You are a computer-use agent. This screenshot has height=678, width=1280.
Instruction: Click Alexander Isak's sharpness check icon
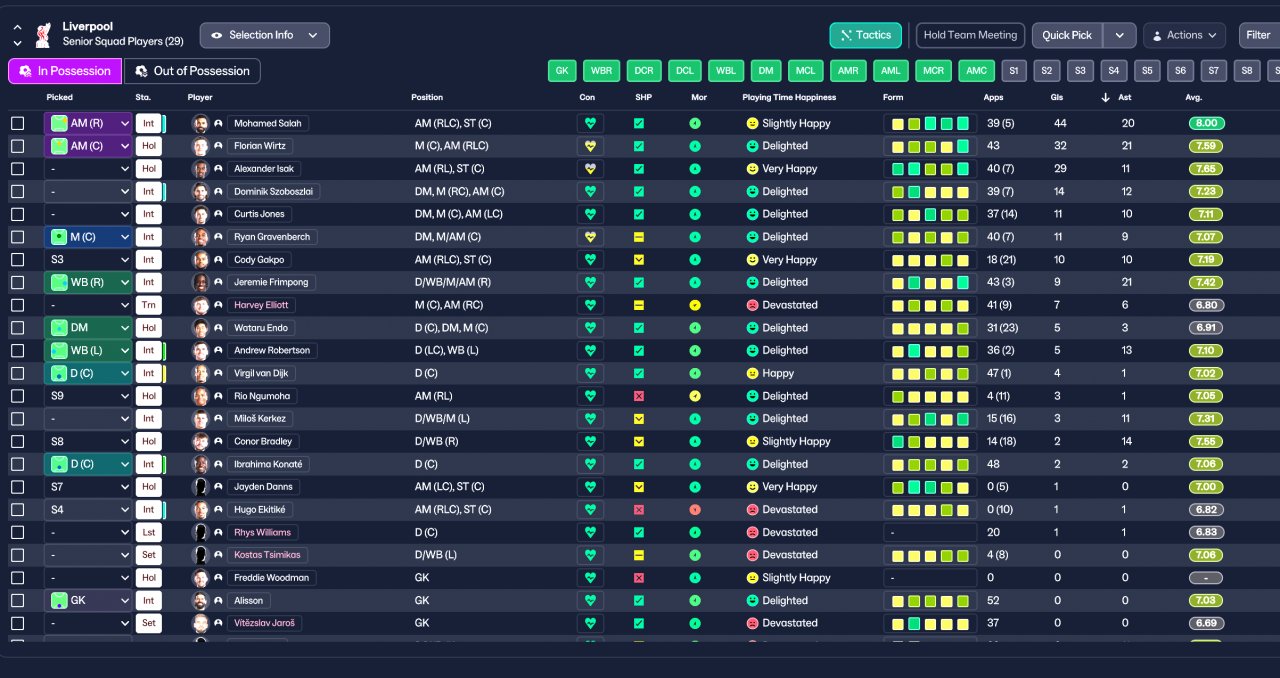[639, 169]
